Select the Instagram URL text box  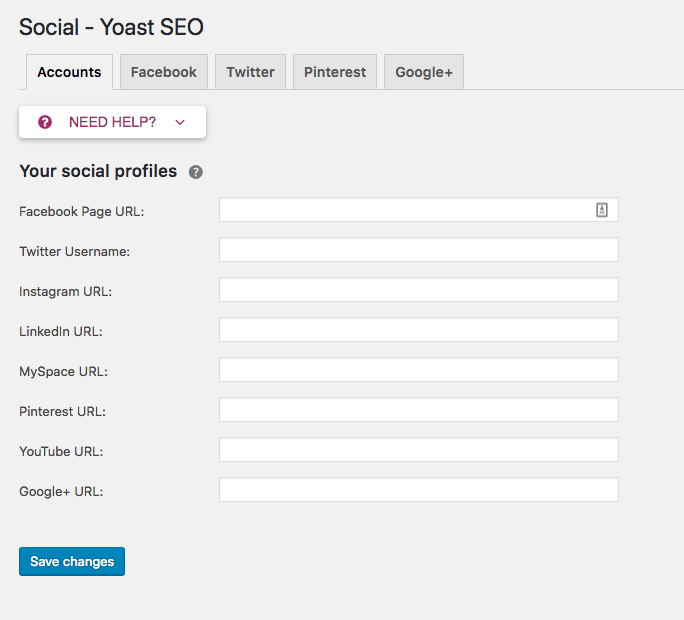(418, 290)
